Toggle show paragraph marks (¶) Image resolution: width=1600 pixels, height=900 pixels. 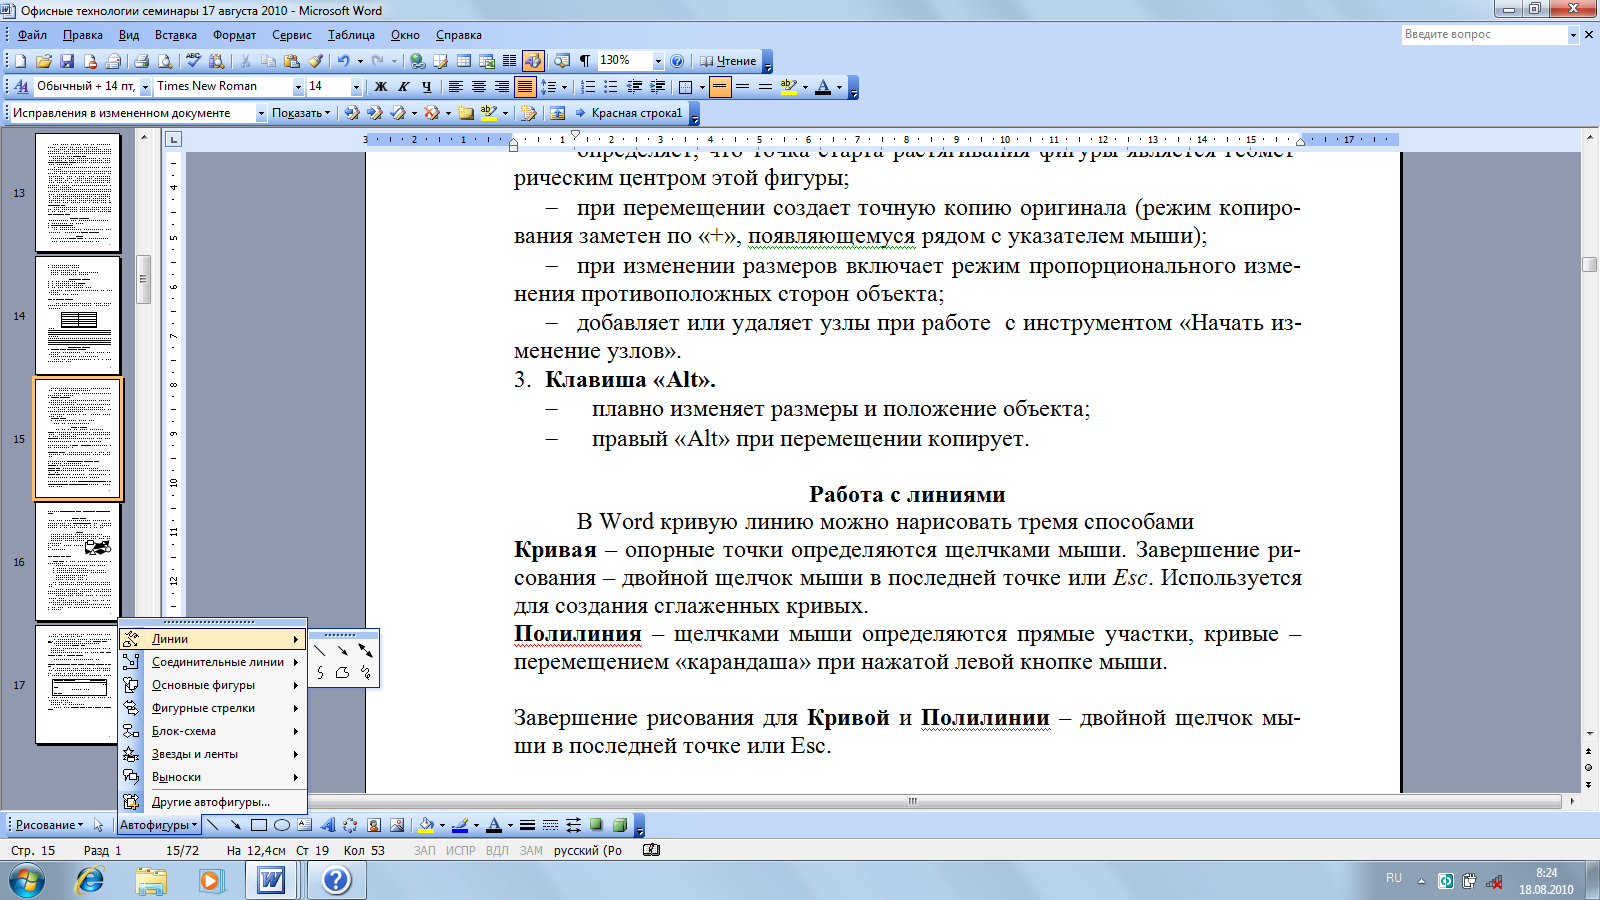point(584,61)
